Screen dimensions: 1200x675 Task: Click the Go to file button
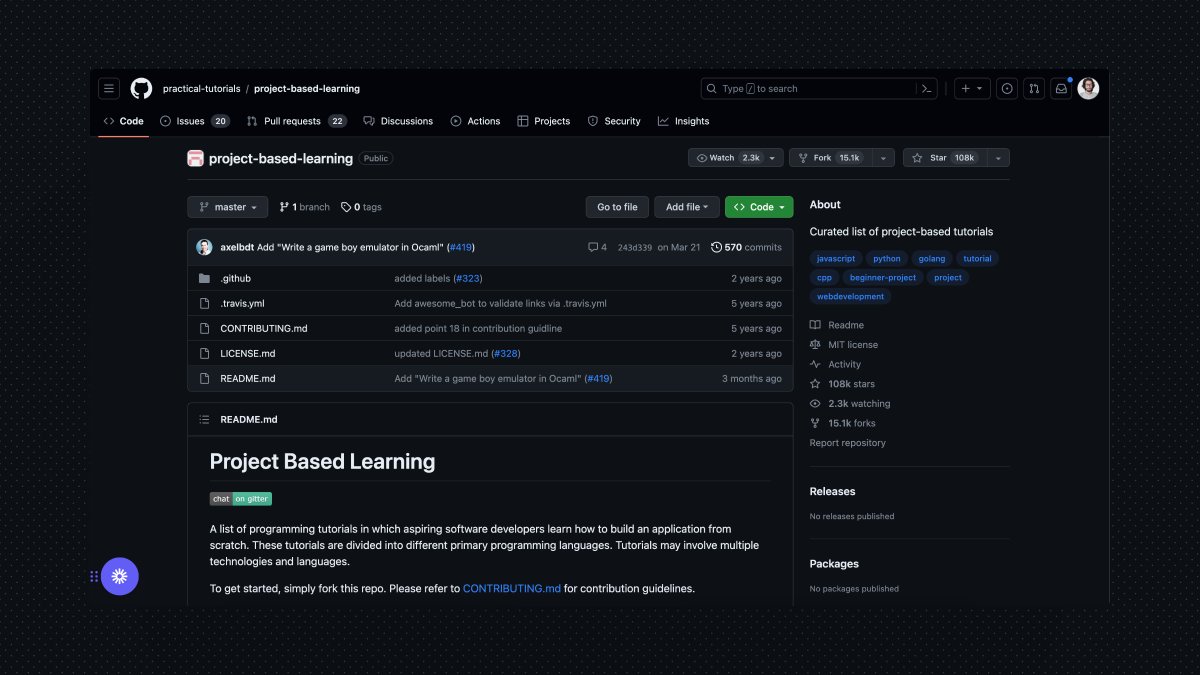pos(616,207)
